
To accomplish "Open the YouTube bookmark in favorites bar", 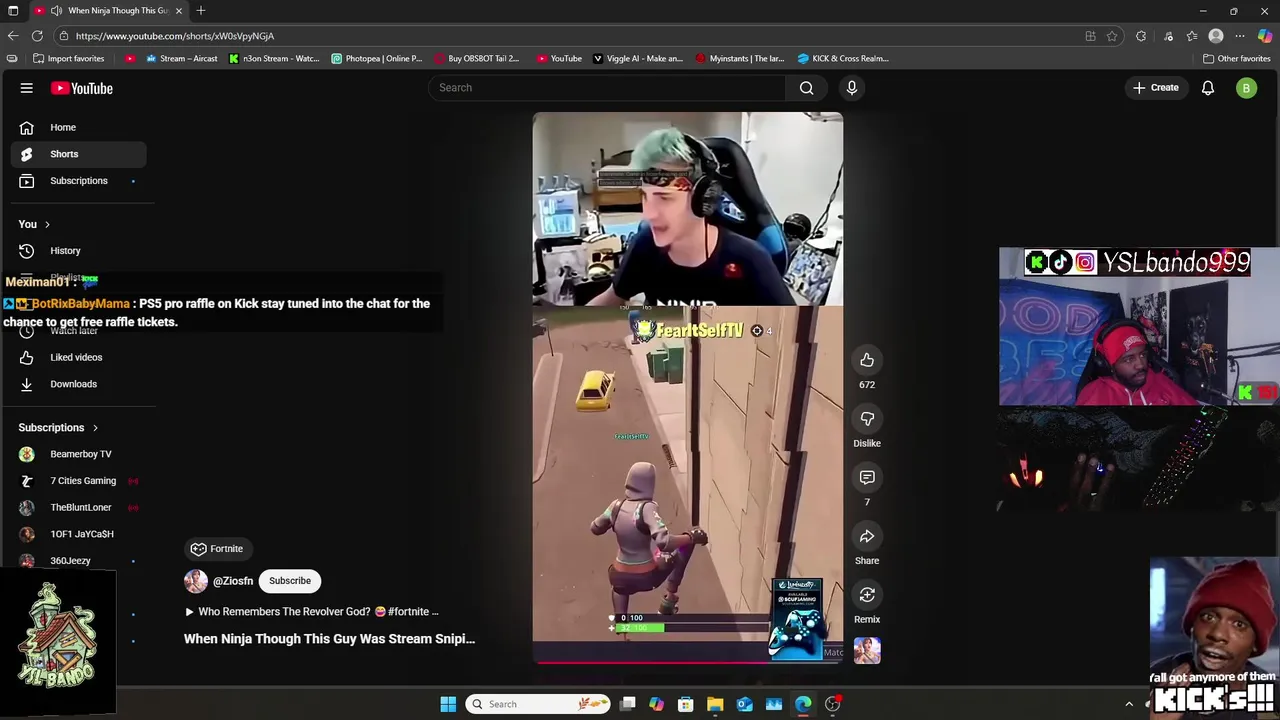I will click(559, 58).
